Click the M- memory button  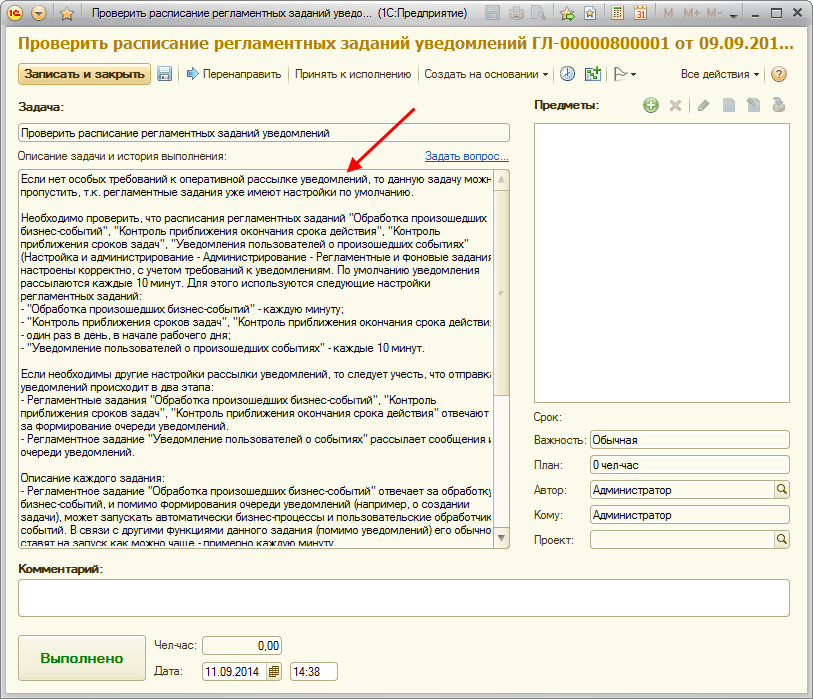pos(714,13)
